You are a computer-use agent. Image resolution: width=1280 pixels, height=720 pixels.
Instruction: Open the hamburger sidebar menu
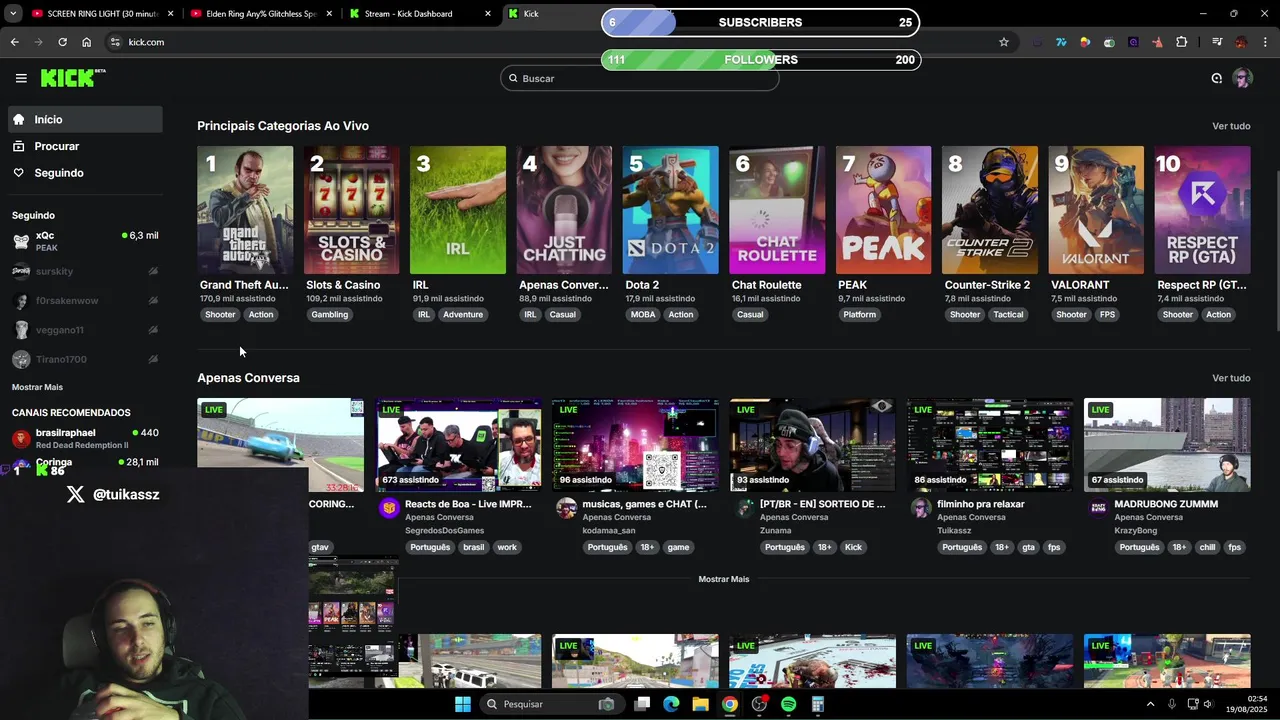tap(21, 78)
